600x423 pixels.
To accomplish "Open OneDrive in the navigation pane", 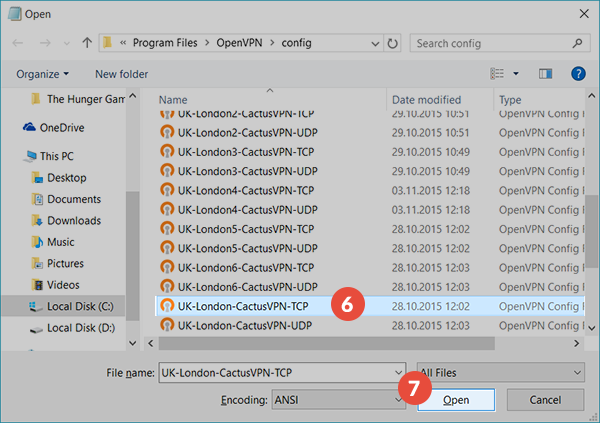I will (54, 127).
